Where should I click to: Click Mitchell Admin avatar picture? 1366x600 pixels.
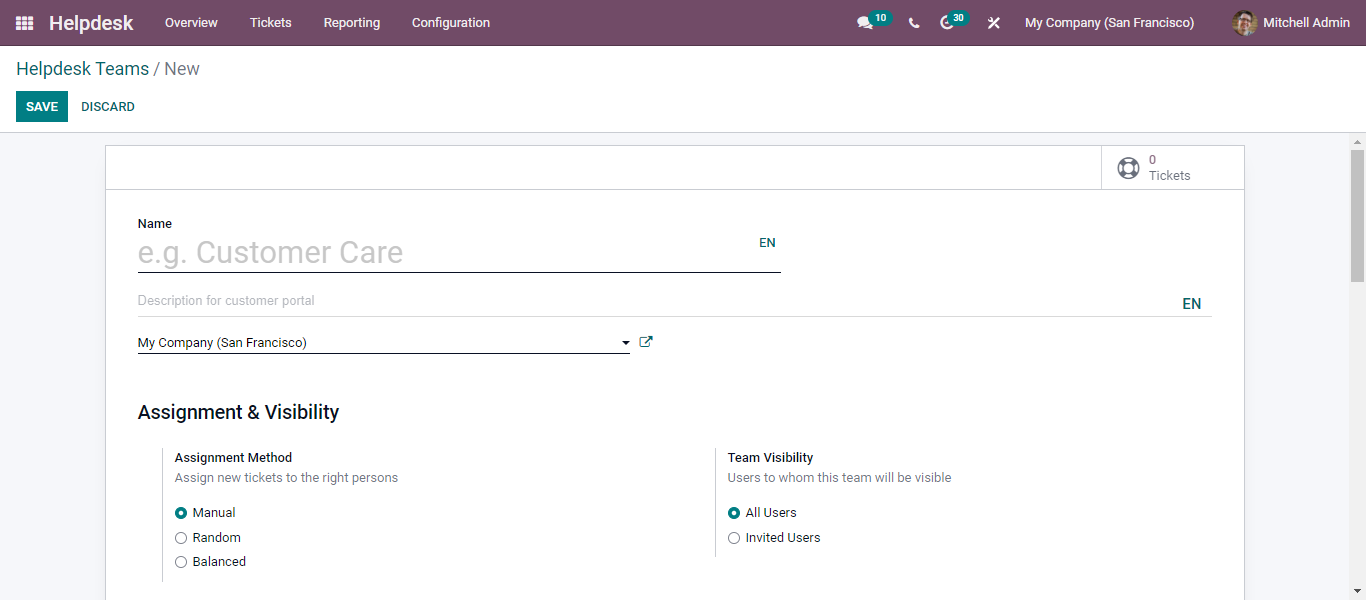coord(1245,23)
